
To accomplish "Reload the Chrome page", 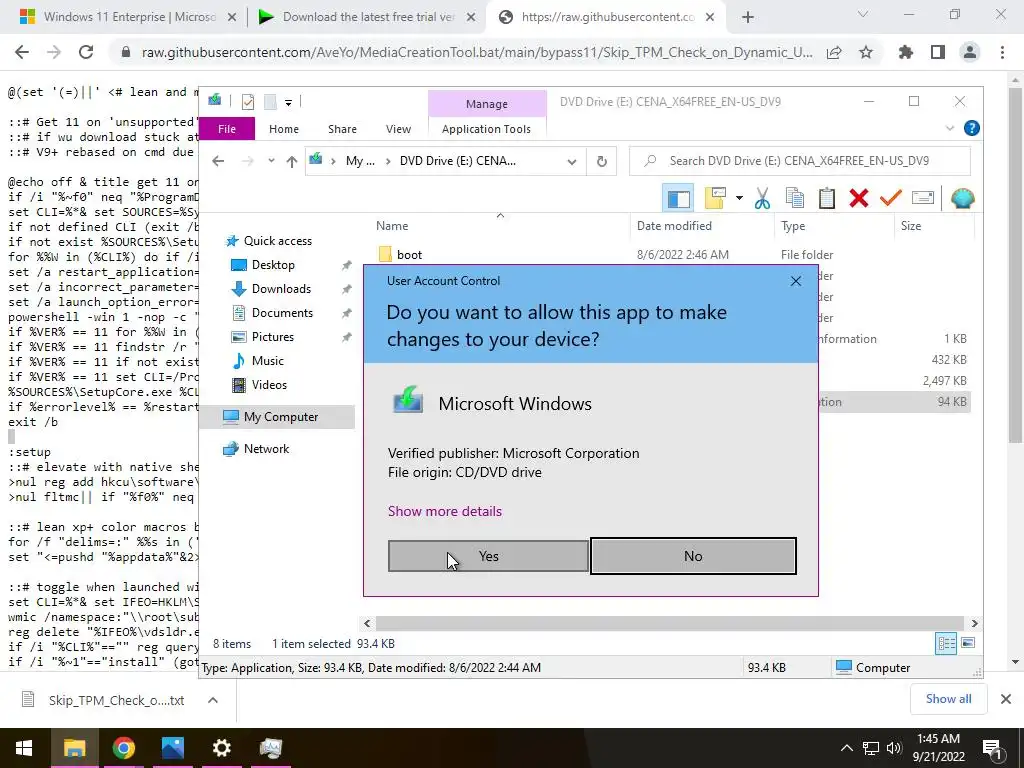I will point(86,52).
